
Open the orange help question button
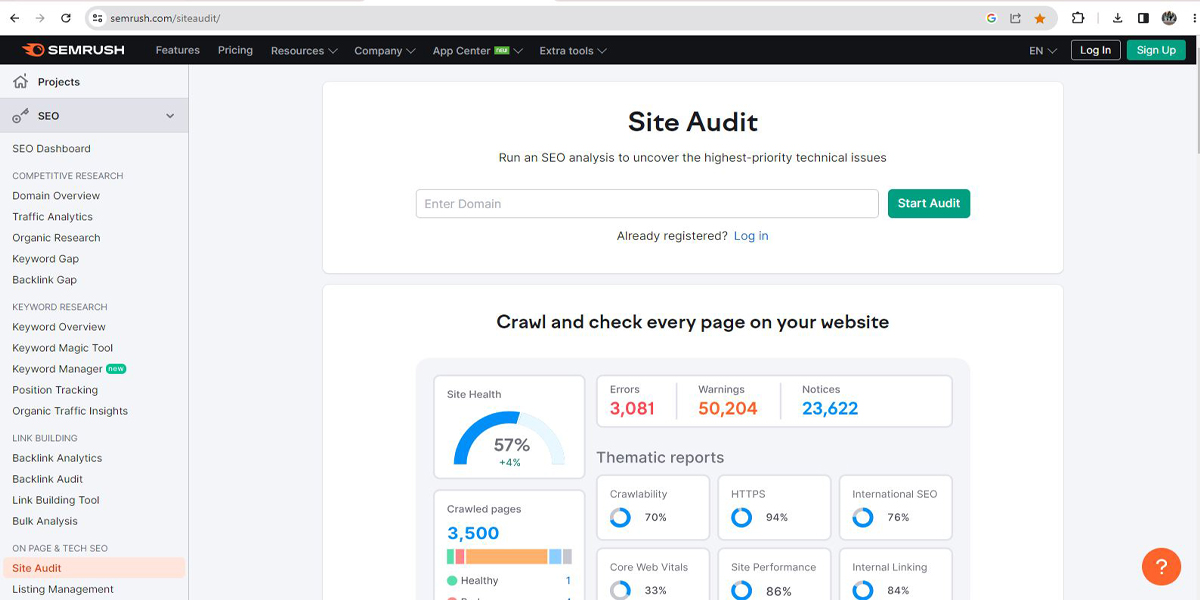(1161, 566)
